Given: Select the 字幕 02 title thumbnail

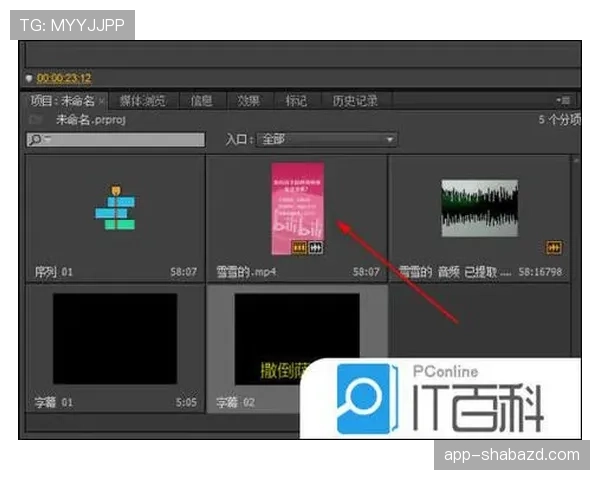Looking at the screenshot, I should (x=297, y=339).
